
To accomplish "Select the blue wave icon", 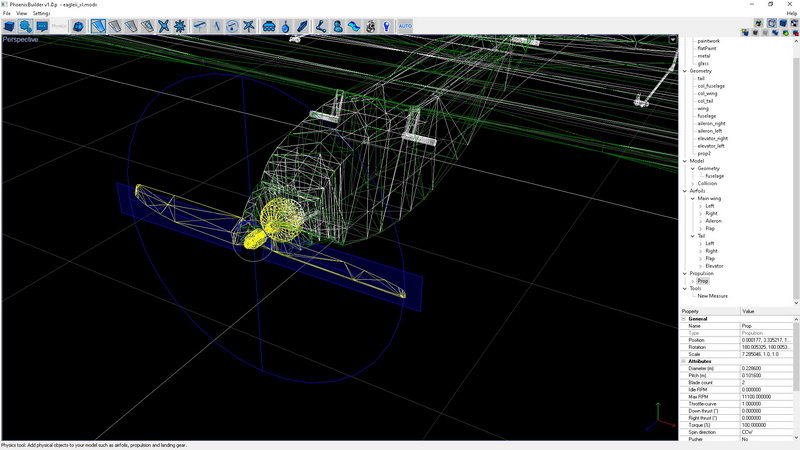I will (354, 25).
